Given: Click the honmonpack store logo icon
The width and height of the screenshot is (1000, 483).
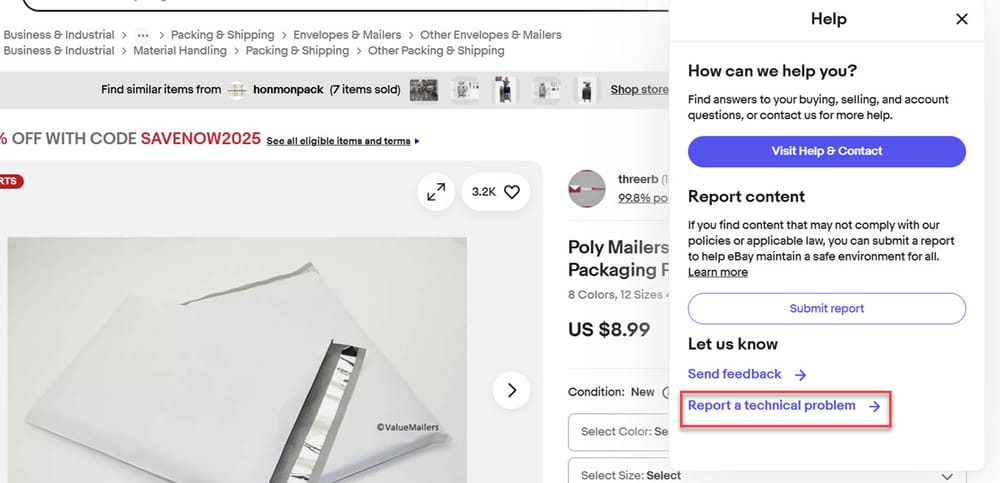Looking at the screenshot, I should click(x=237, y=90).
